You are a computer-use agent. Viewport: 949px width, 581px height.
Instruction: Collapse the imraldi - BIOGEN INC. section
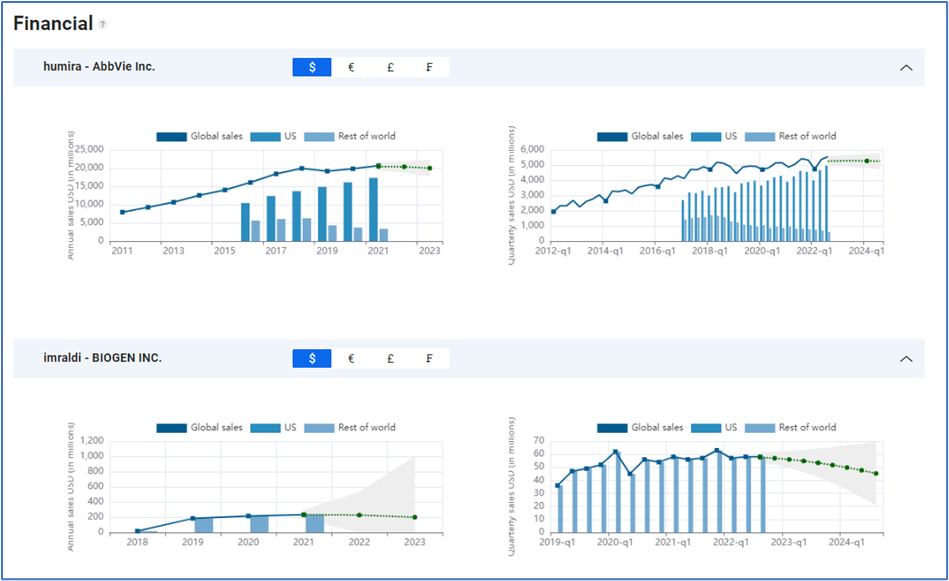pyautogui.click(x=906, y=359)
